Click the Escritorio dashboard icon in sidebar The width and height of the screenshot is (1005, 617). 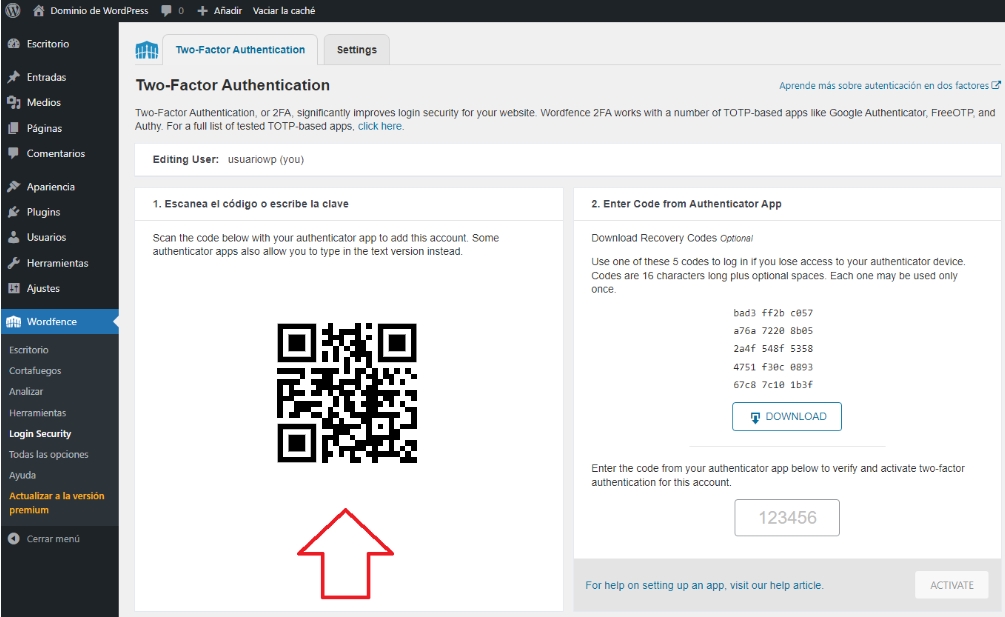point(13,44)
